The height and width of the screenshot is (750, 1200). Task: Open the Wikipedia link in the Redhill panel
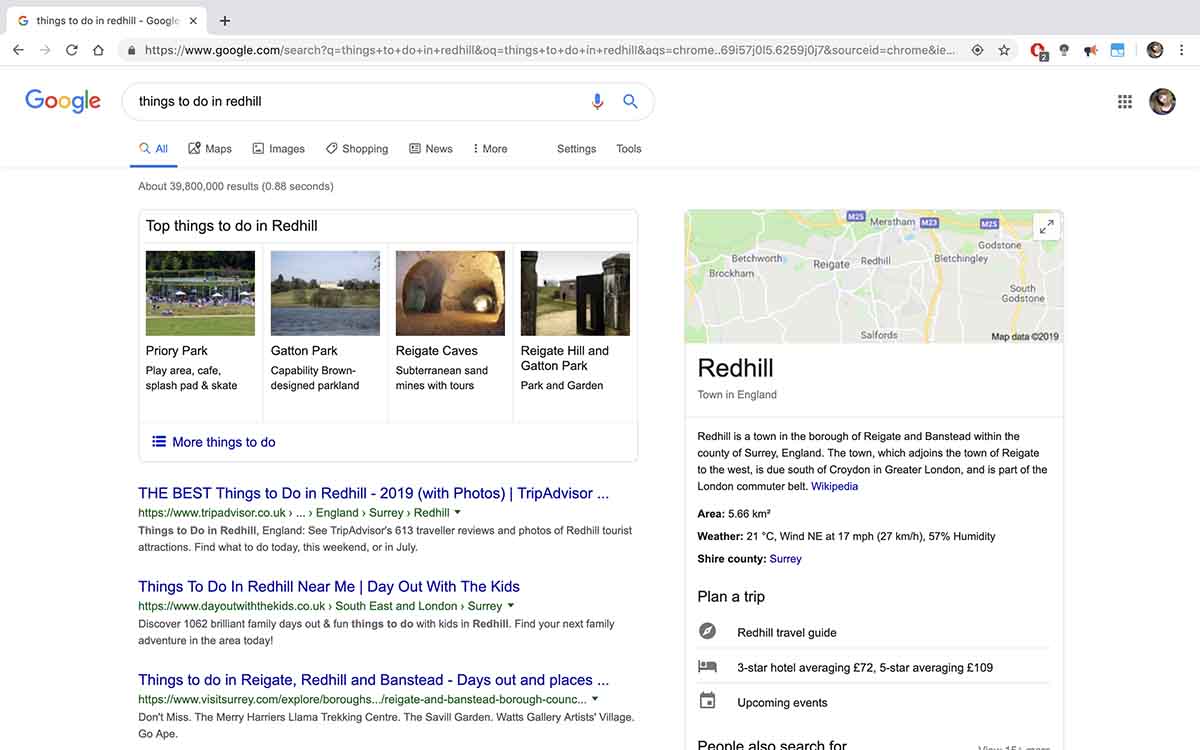point(834,486)
